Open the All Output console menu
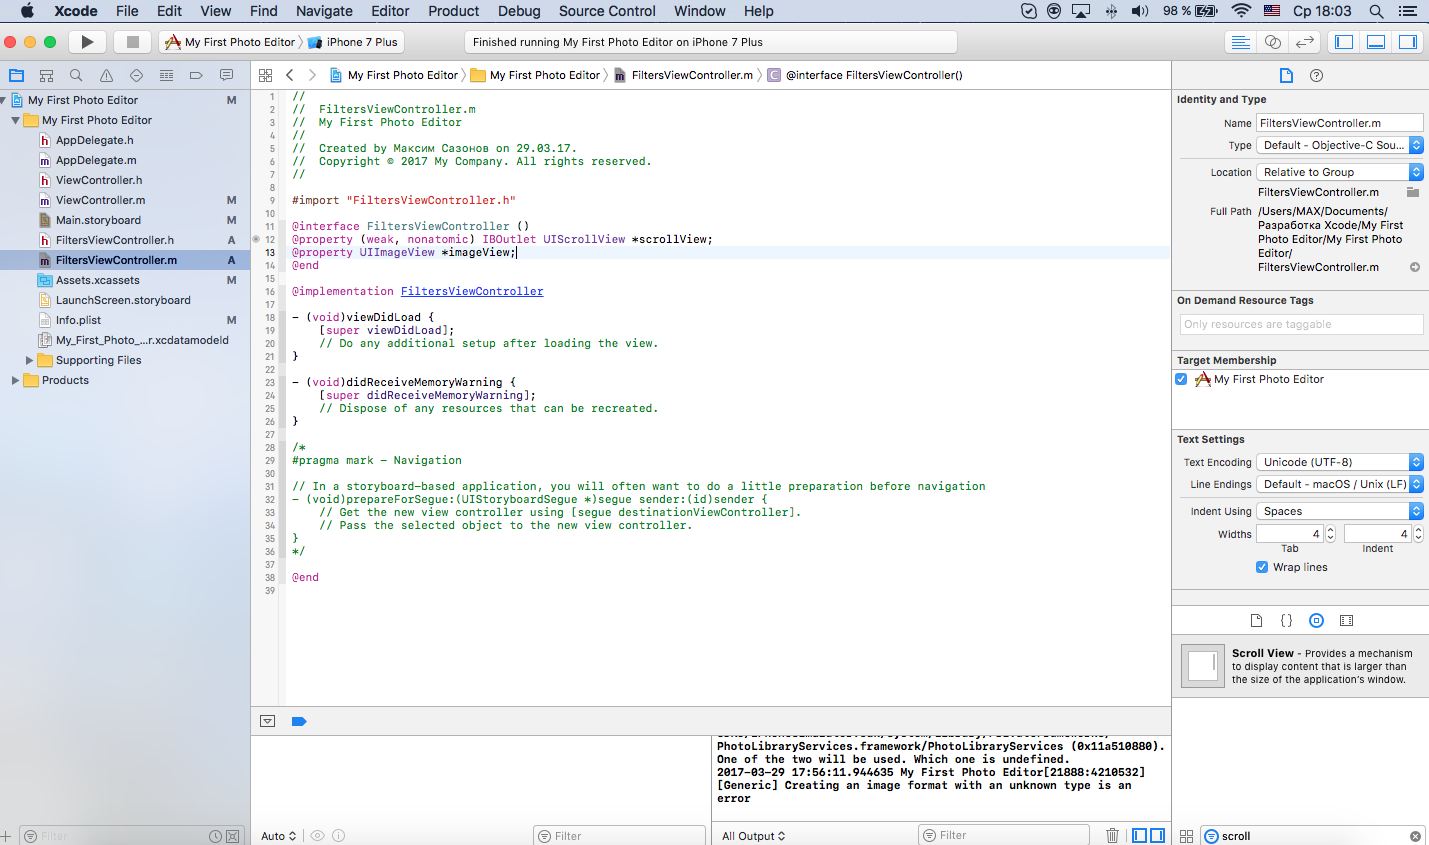This screenshot has height=845, width=1429. click(754, 836)
